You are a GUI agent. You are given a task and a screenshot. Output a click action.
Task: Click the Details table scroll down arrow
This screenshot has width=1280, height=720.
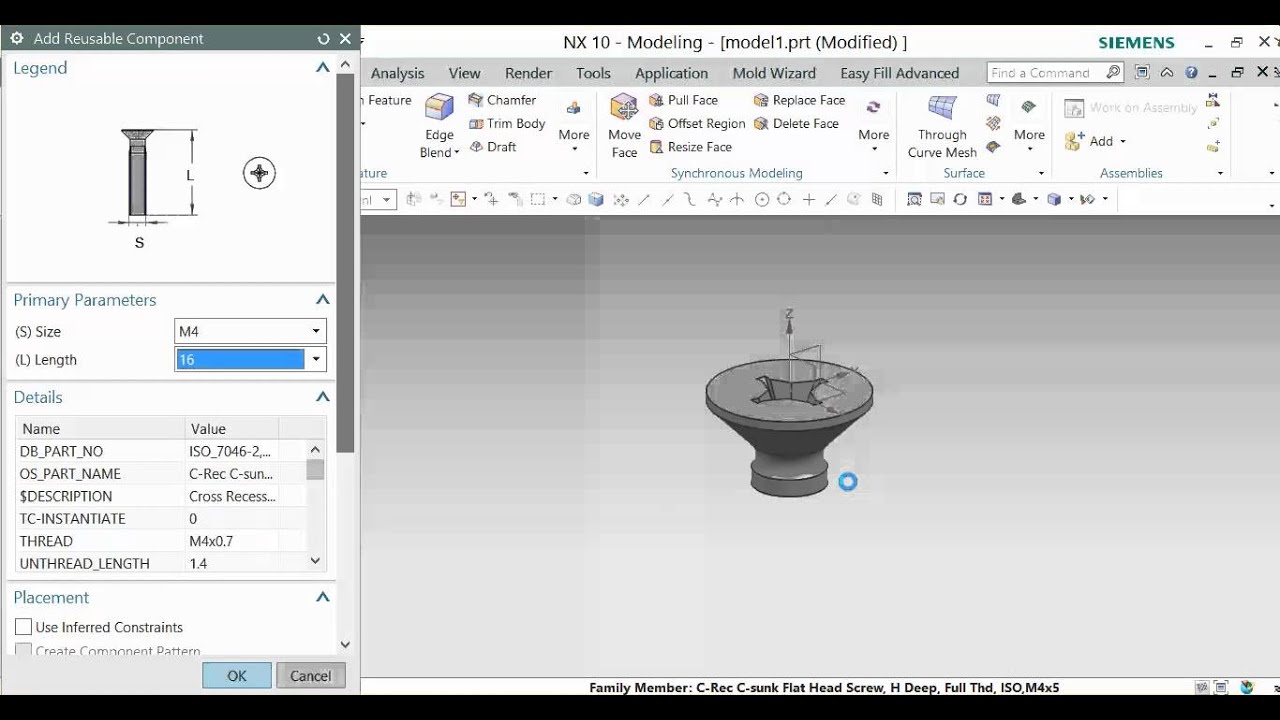(x=315, y=561)
